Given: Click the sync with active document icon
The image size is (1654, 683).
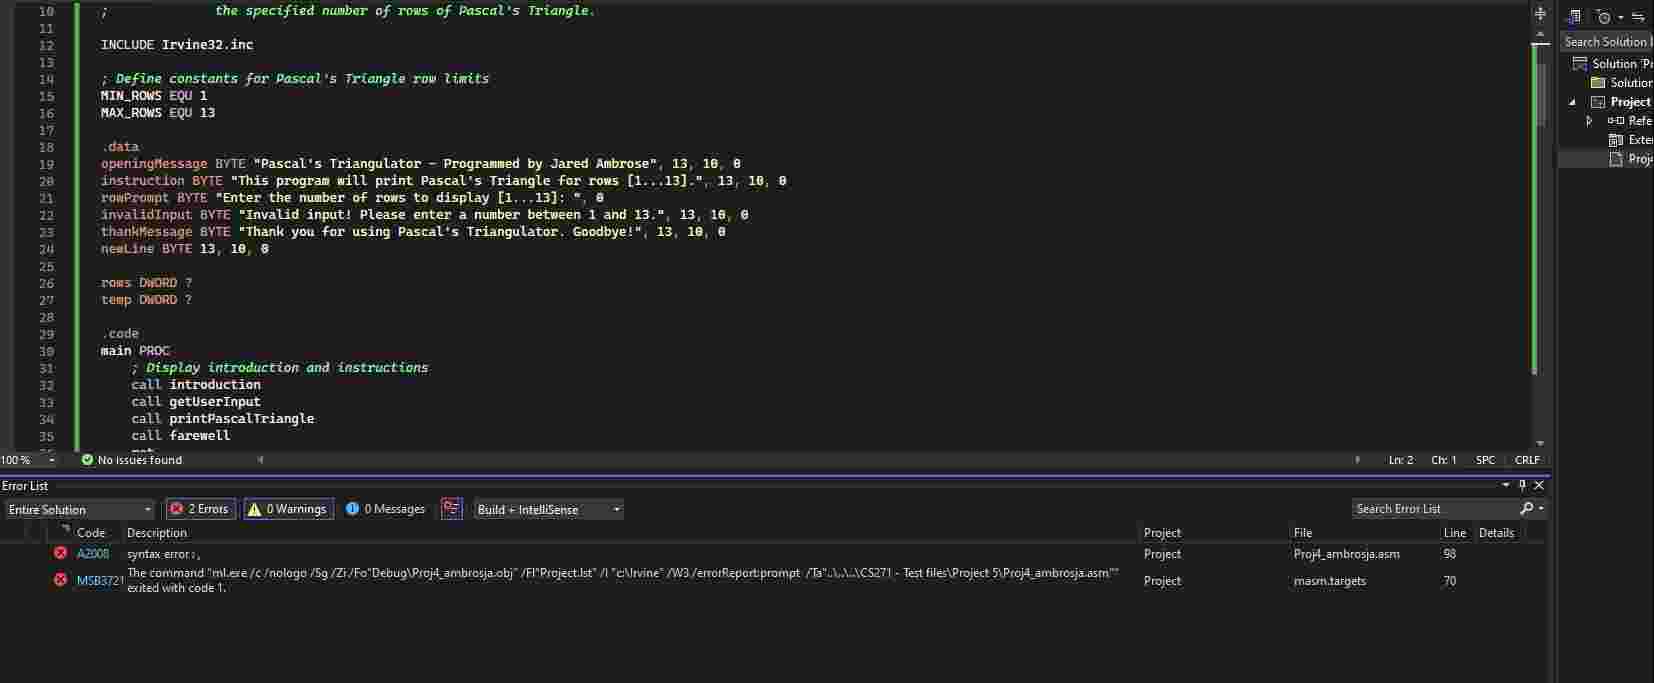Looking at the screenshot, I should [1638, 16].
